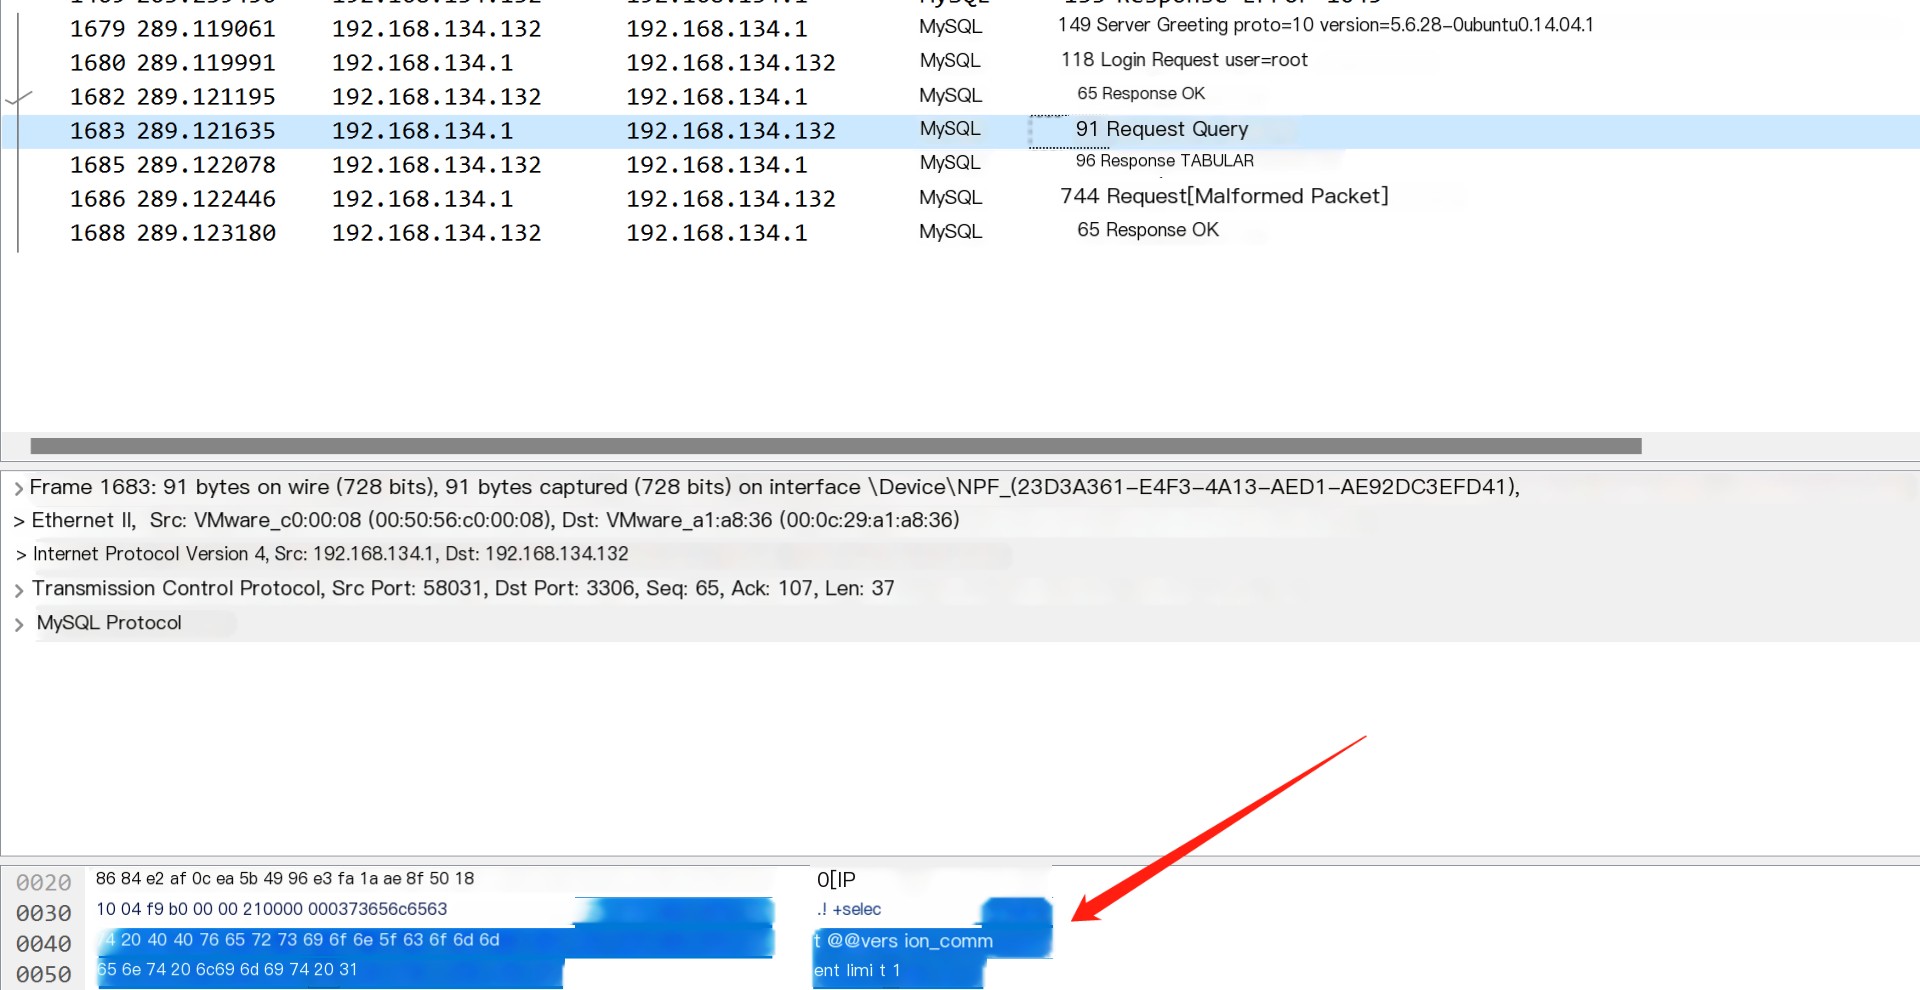1920x990 pixels.
Task: Expand the Transmission Control Protocol row
Action: point(19,590)
